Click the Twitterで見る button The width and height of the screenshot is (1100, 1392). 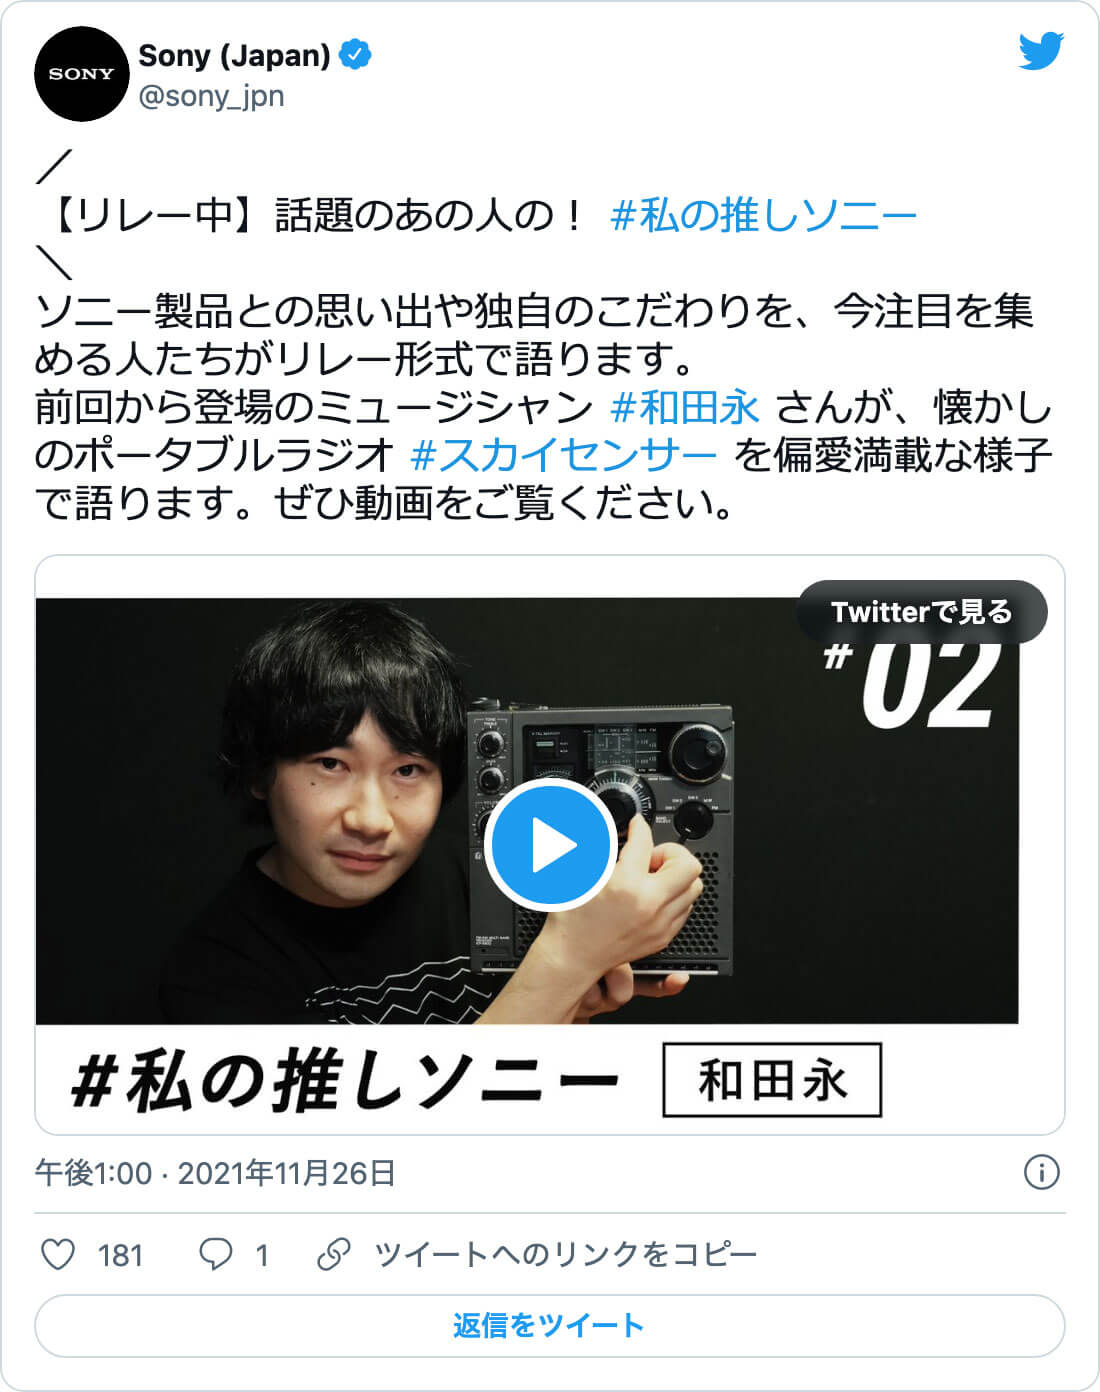click(x=921, y=612)
